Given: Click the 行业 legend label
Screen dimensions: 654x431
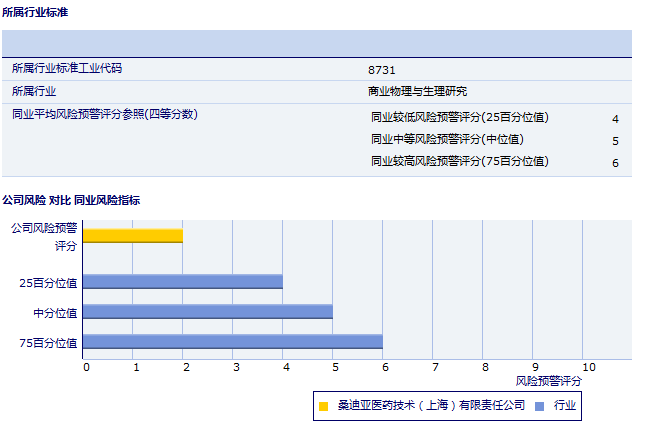Looking at the screenshot, I should point(565,405).
